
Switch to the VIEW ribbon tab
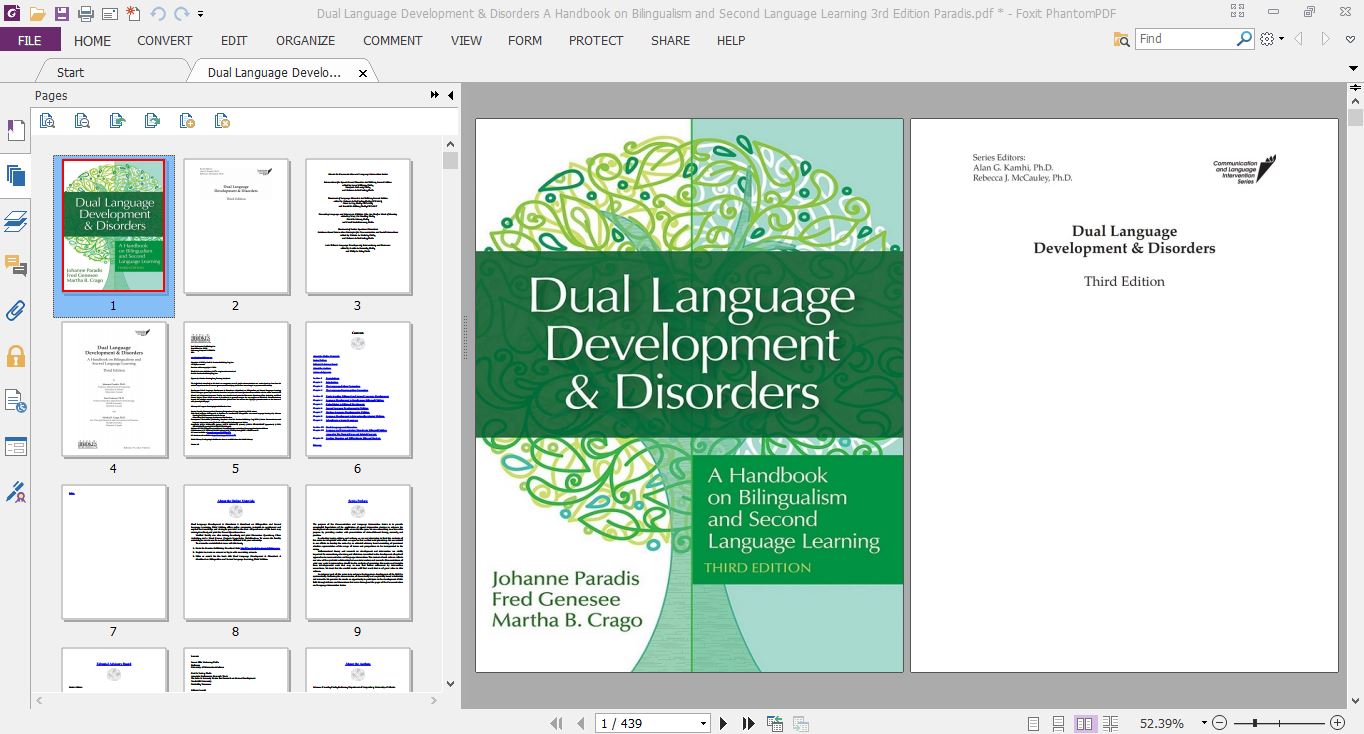(466, 40)
